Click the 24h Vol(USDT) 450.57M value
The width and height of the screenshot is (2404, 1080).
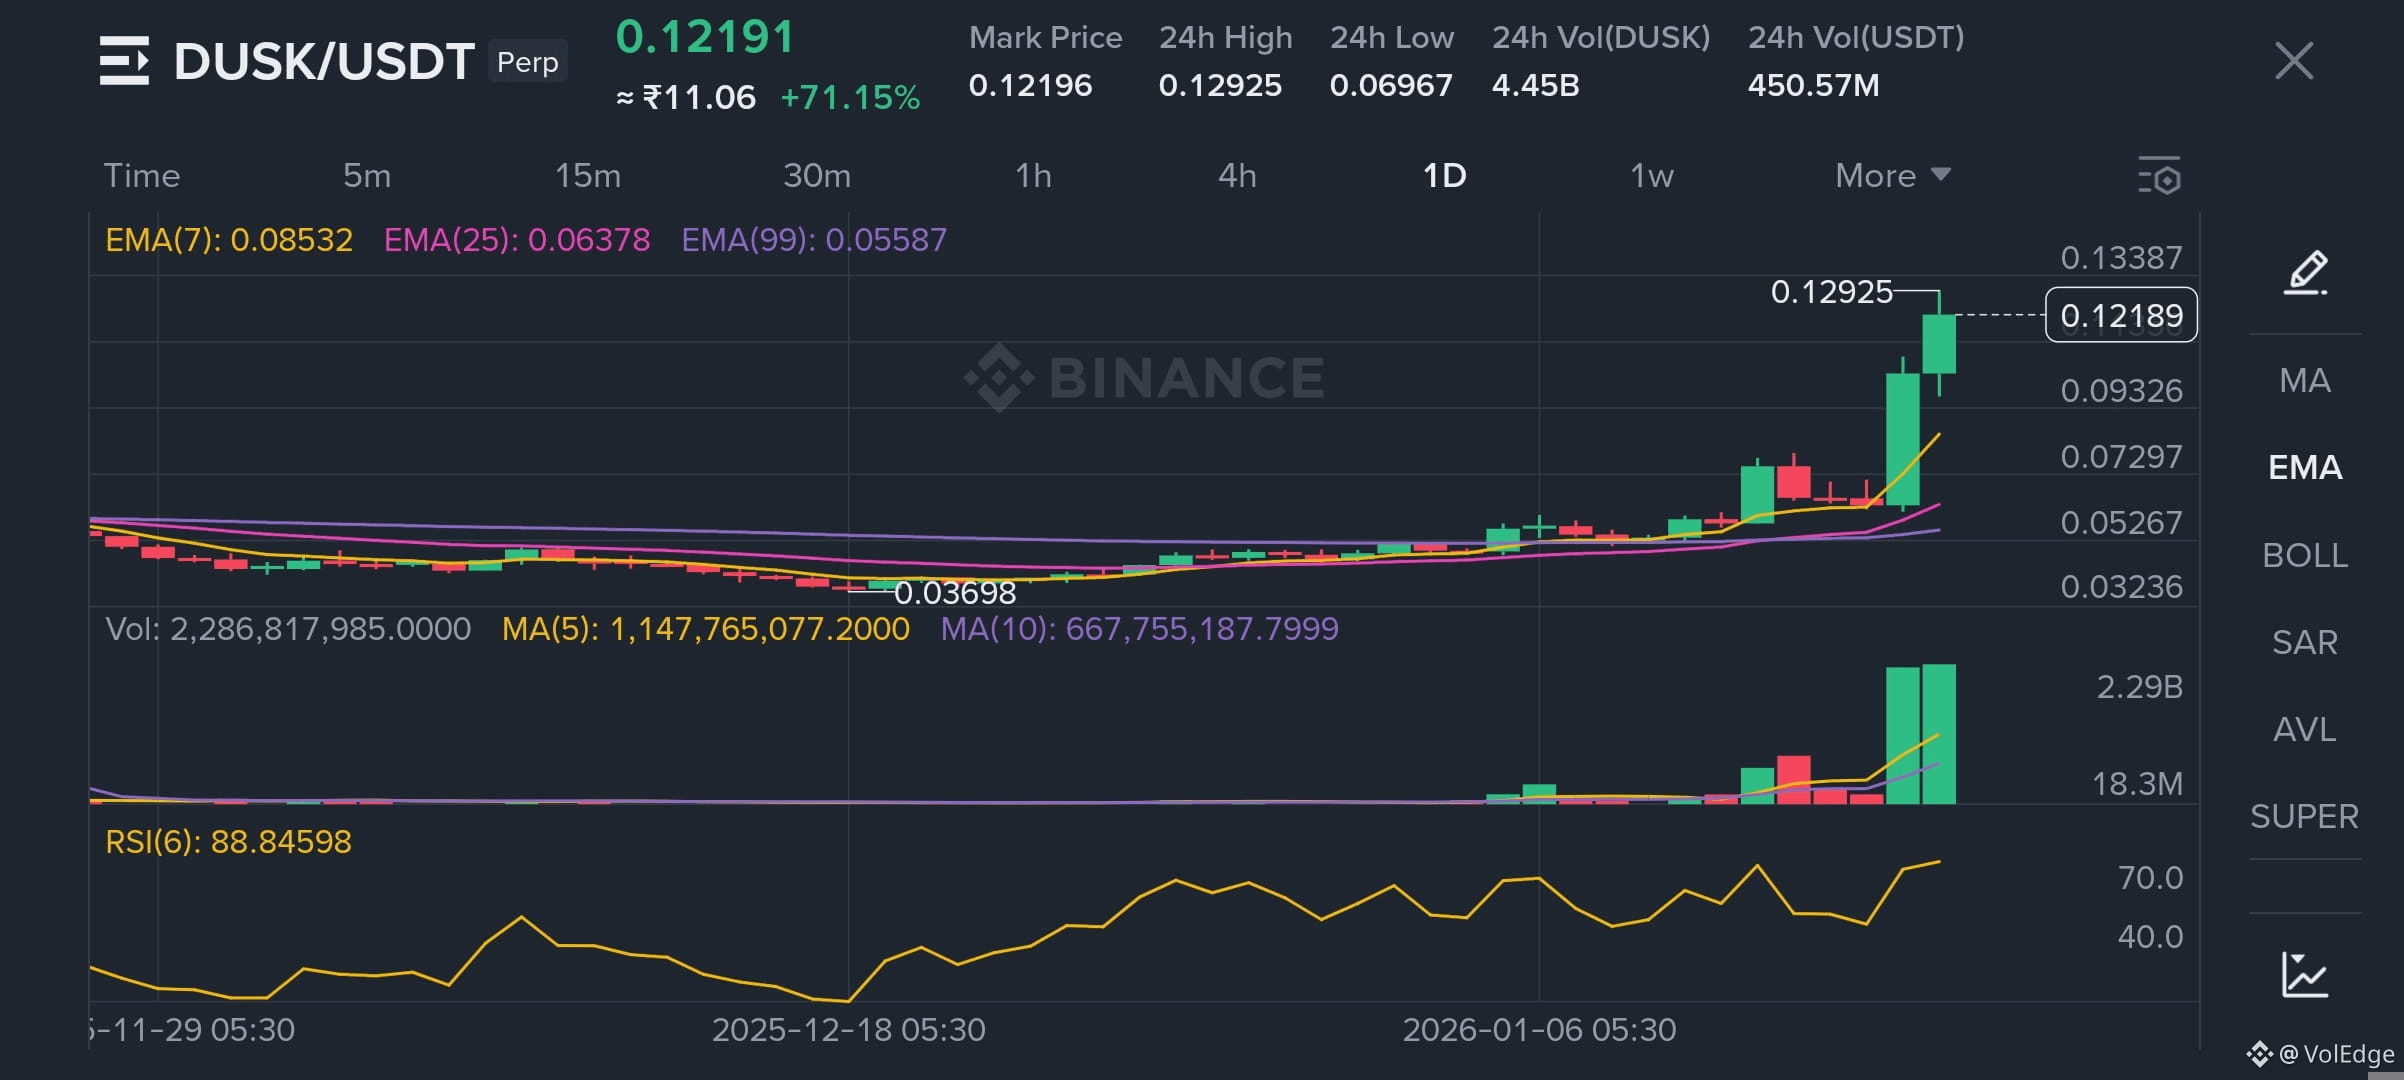[1814, 86]
